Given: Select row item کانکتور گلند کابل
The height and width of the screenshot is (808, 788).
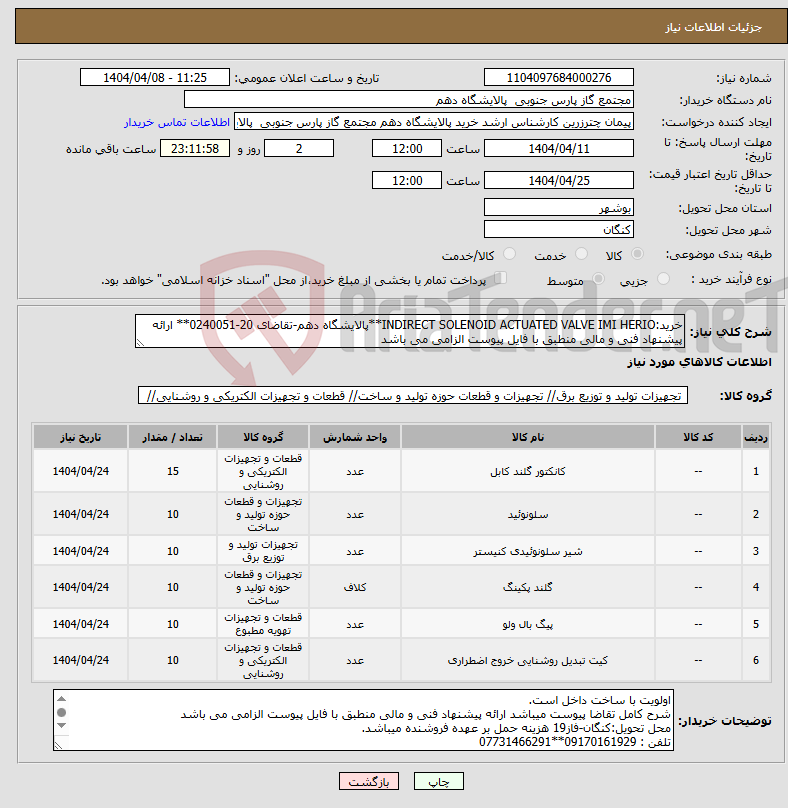Looking at the screenshot, I should pos(528,471).
